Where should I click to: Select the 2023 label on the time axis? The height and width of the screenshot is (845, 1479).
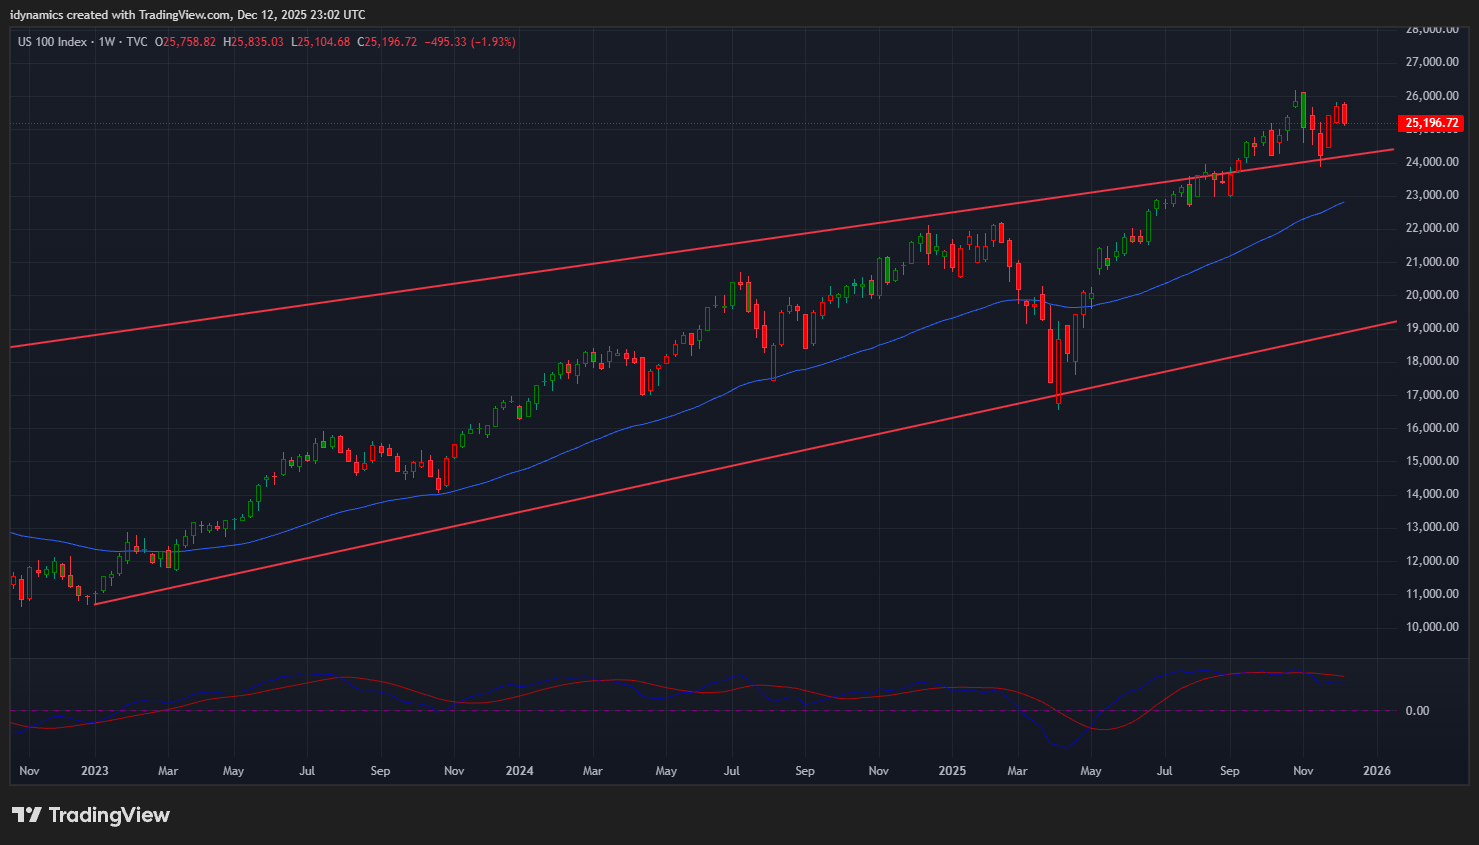coord(95,771)
